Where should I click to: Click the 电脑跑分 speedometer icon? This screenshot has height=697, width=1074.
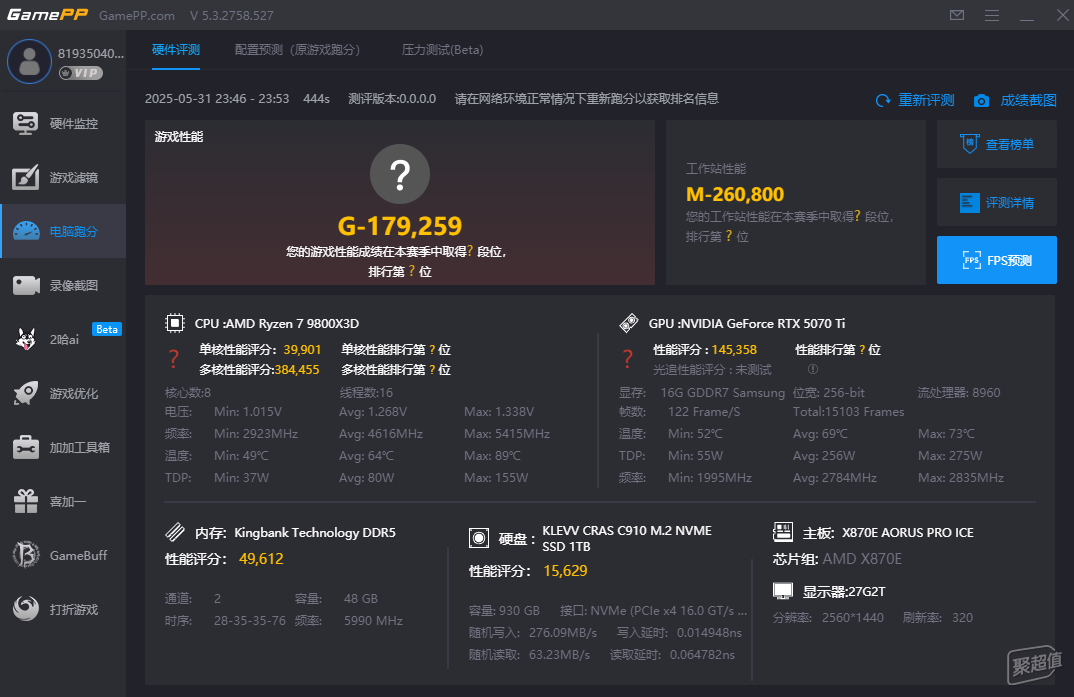click(26, 231)
